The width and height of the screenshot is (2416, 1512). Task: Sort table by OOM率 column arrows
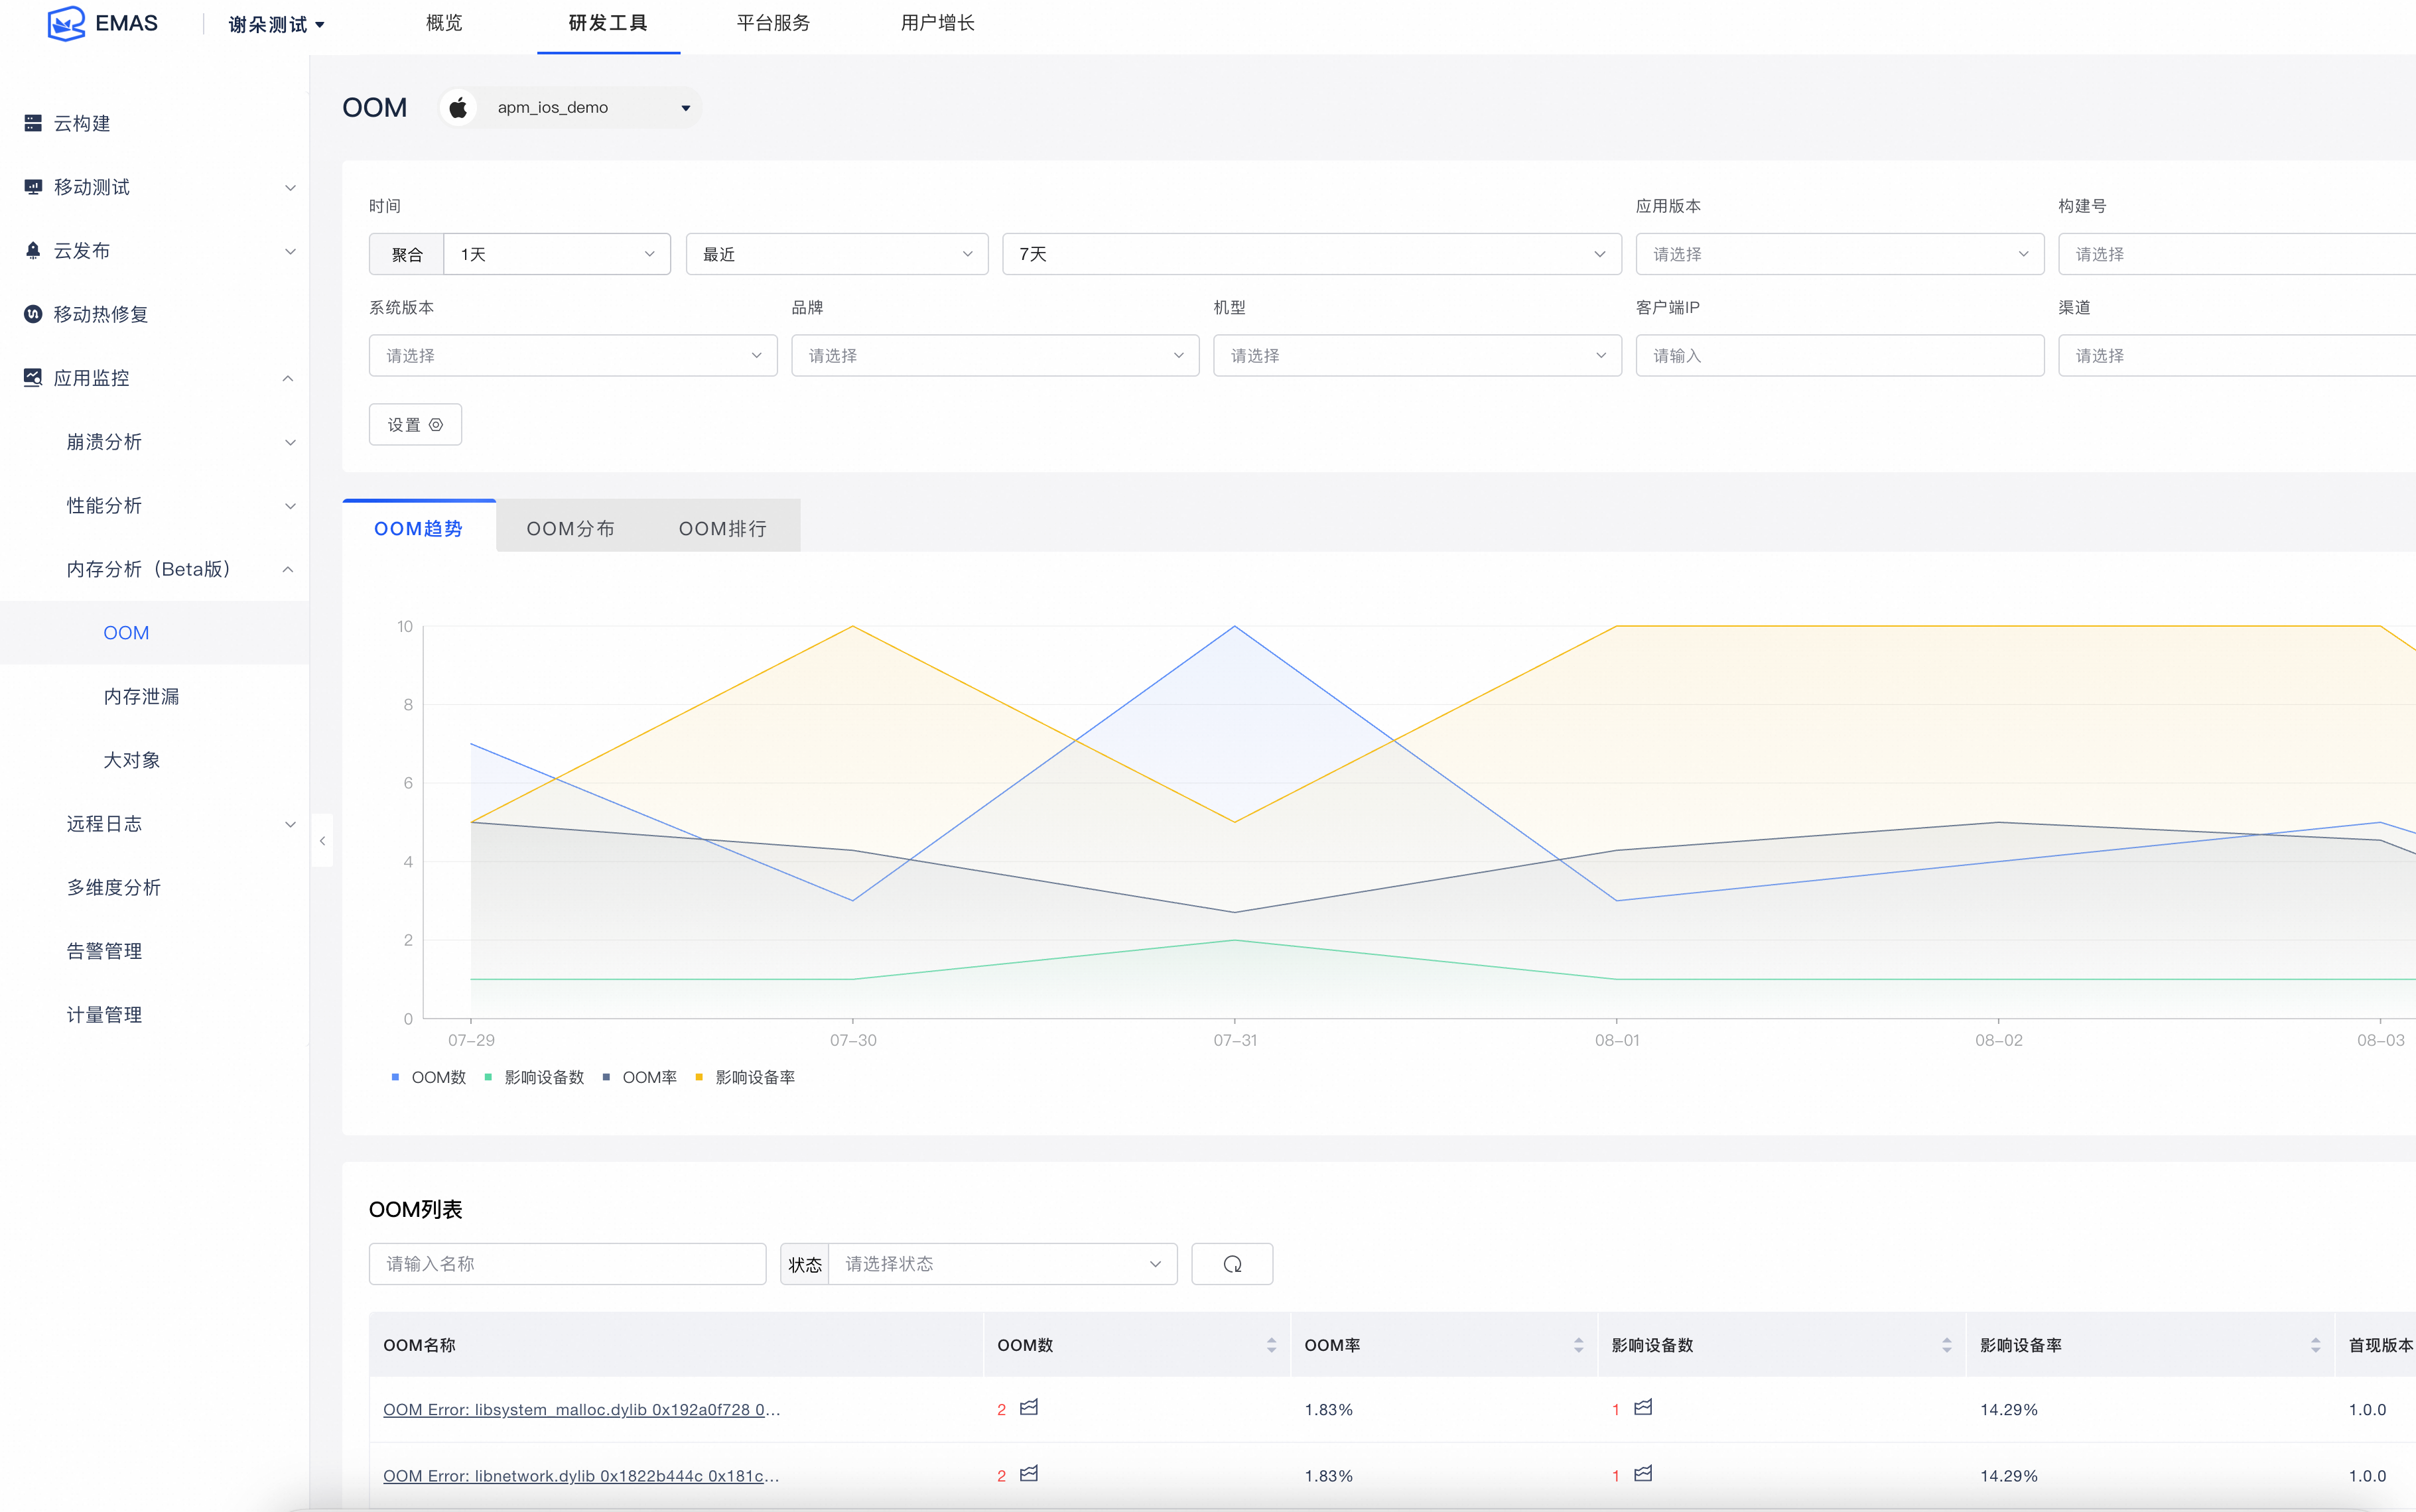(x=1578, y=1345)
